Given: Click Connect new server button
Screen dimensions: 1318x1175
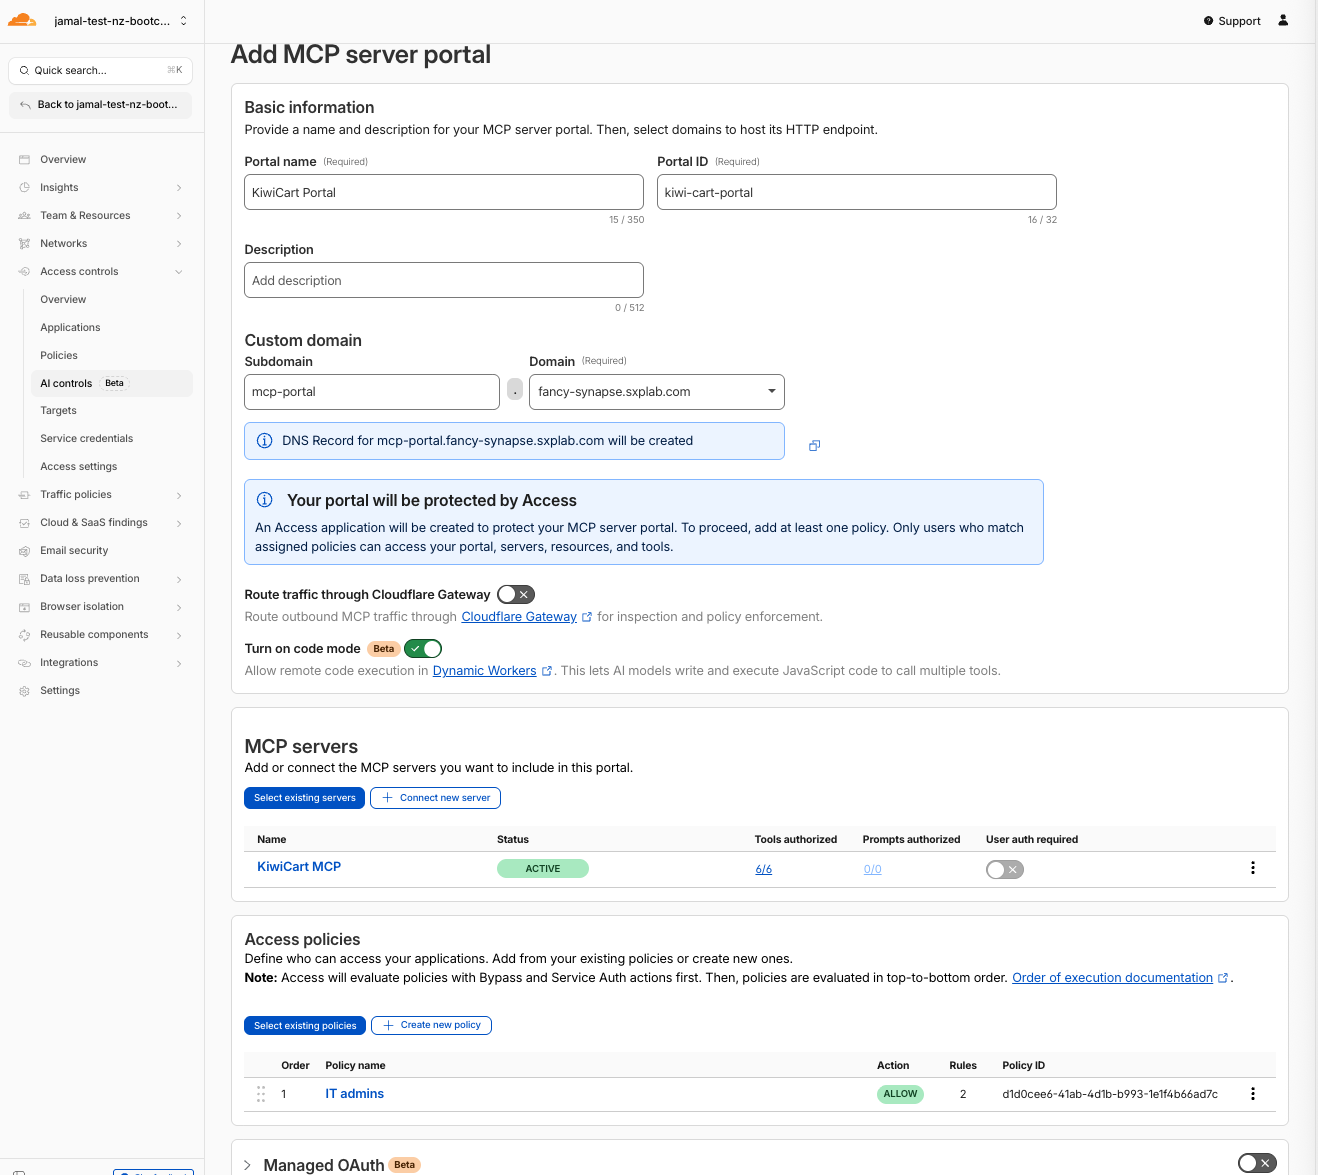Looking at the screenshot, I should tap(435, 798).
